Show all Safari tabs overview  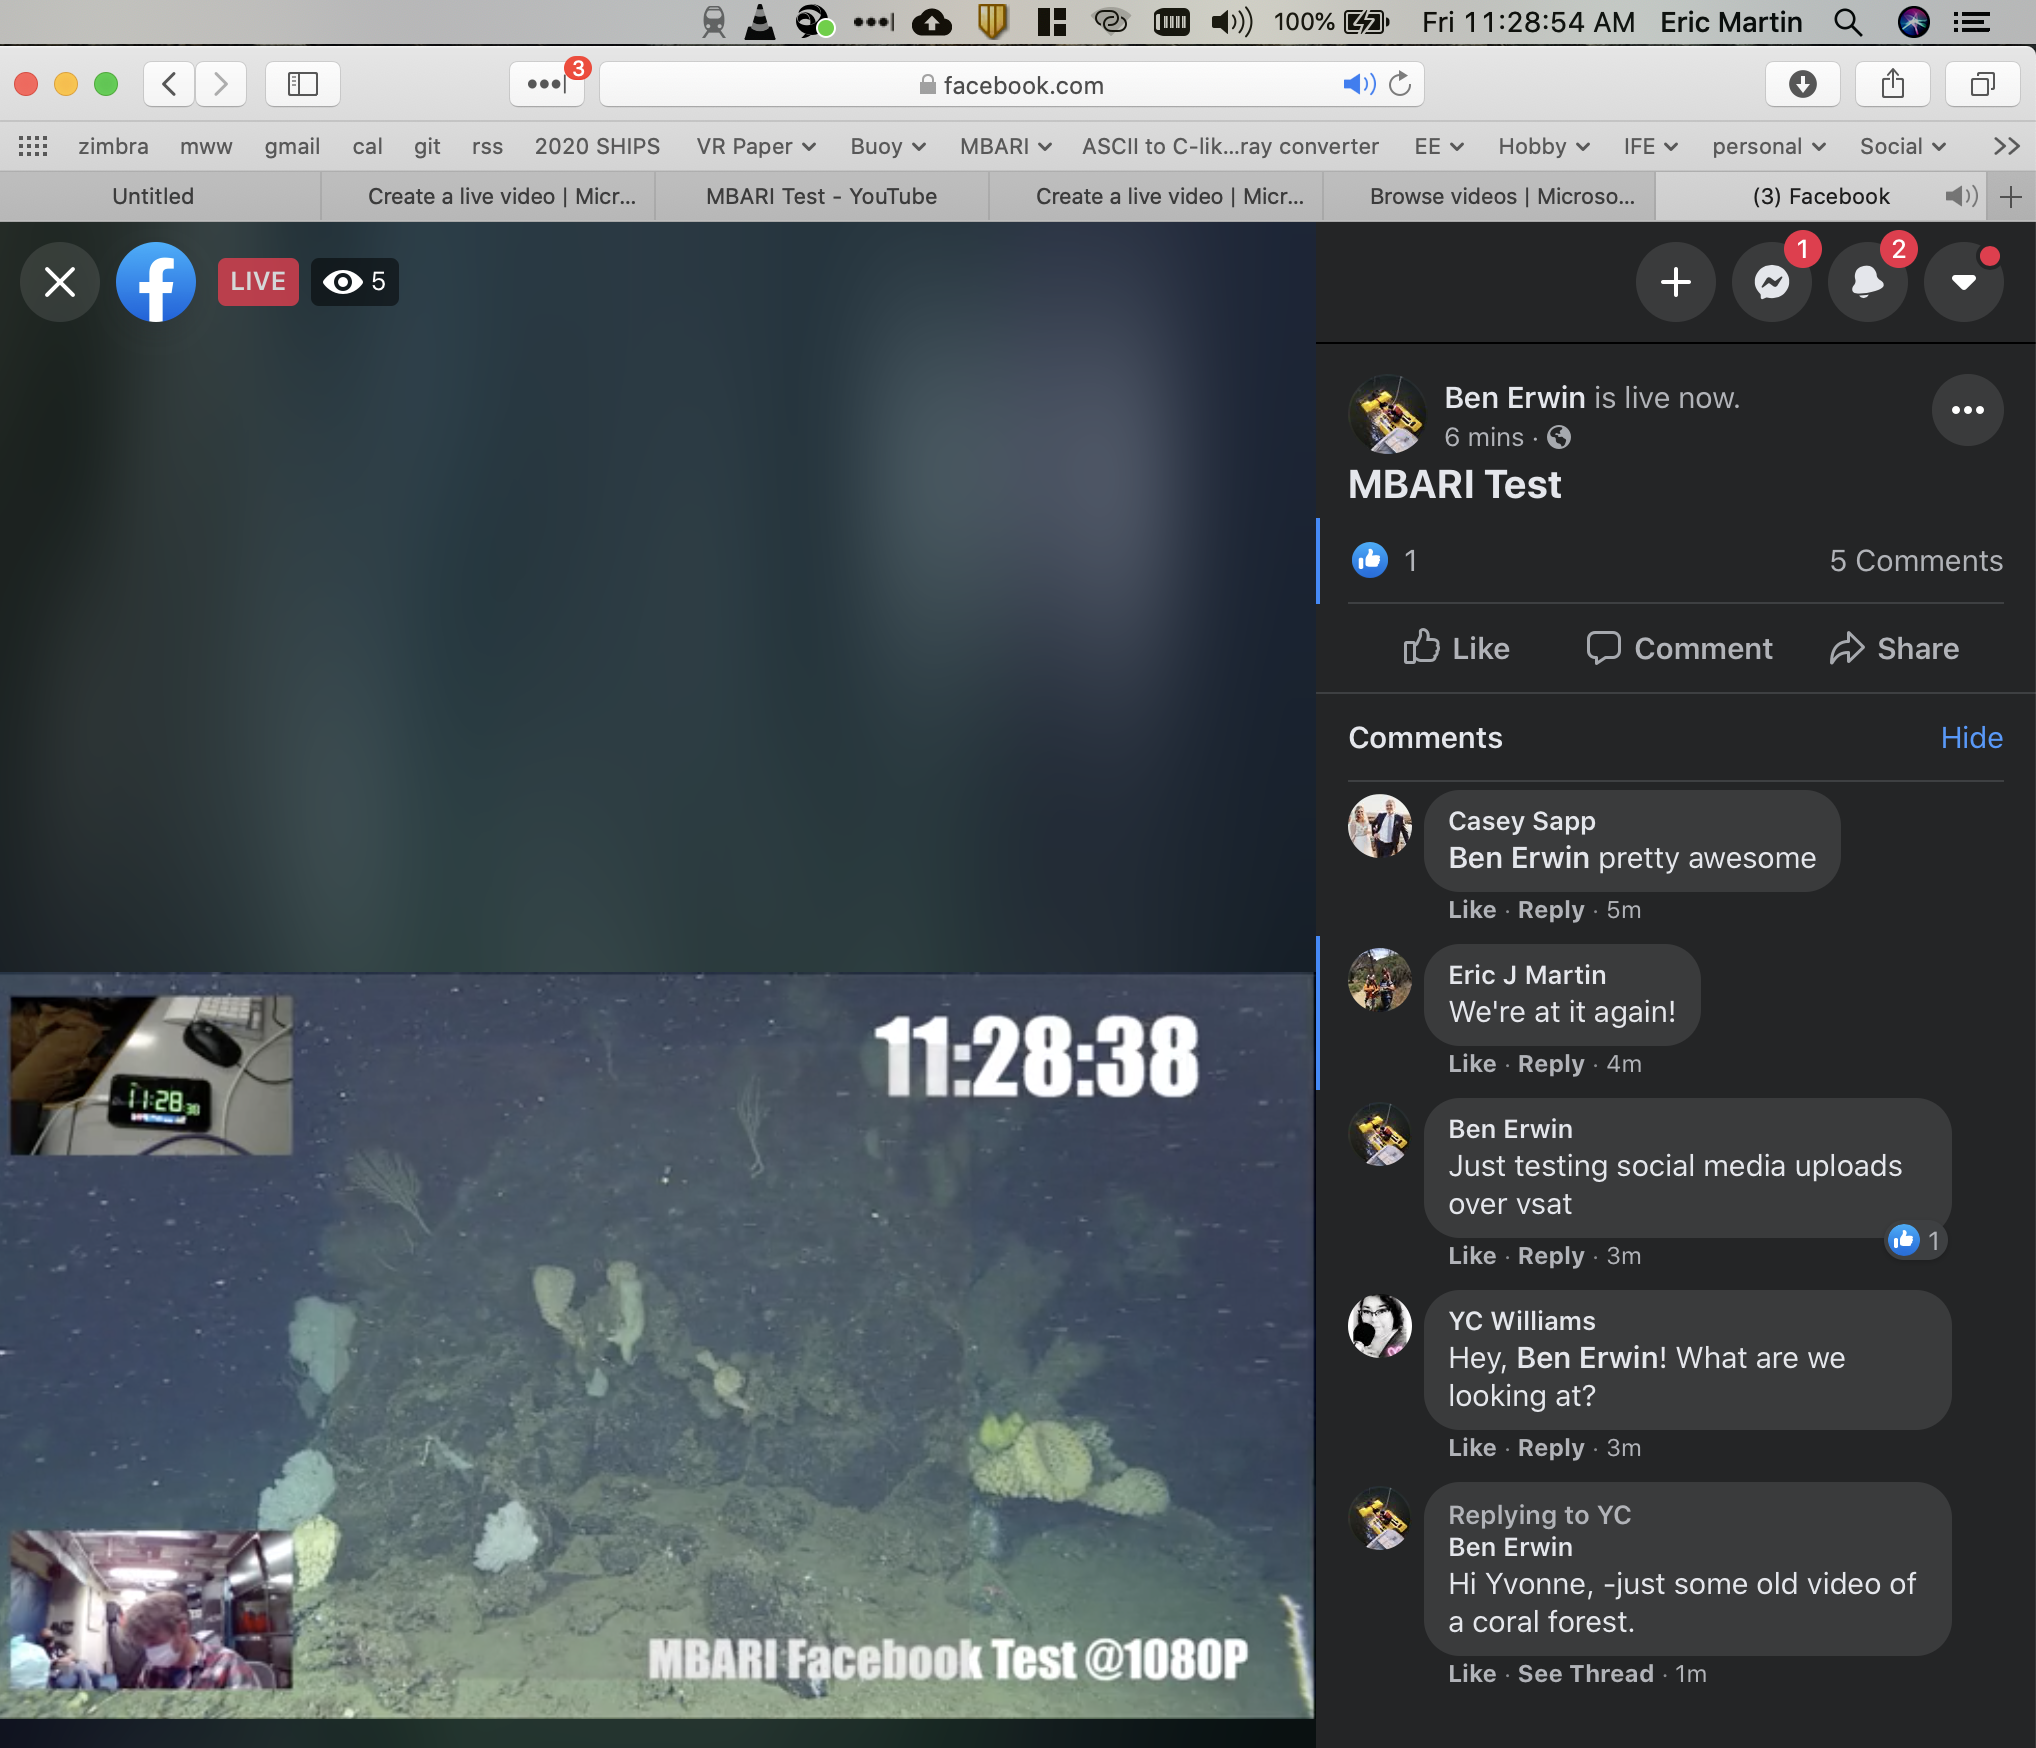1983,84
